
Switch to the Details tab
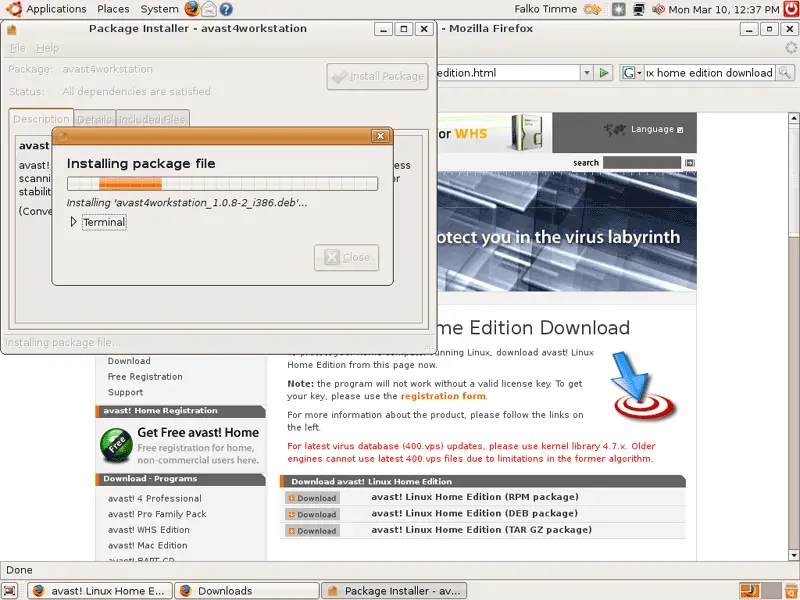tap(95, 119)
